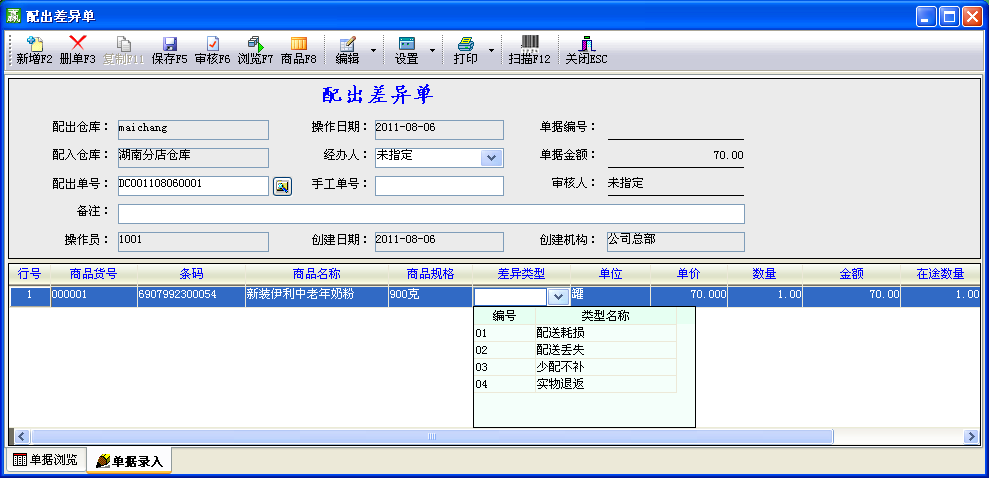Click the 打印 print icon
Viewport: 989px width, 478px height.
tap(465, 44)
